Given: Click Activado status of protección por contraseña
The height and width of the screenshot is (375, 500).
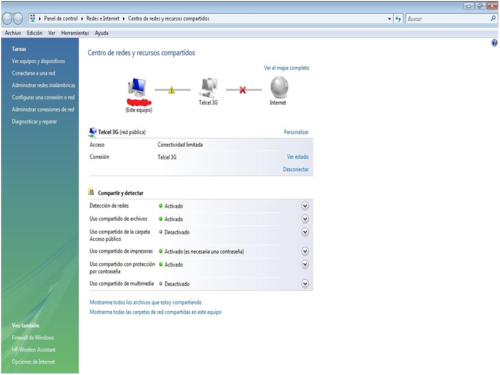Looking at the screenshot, I should point(174,264).
